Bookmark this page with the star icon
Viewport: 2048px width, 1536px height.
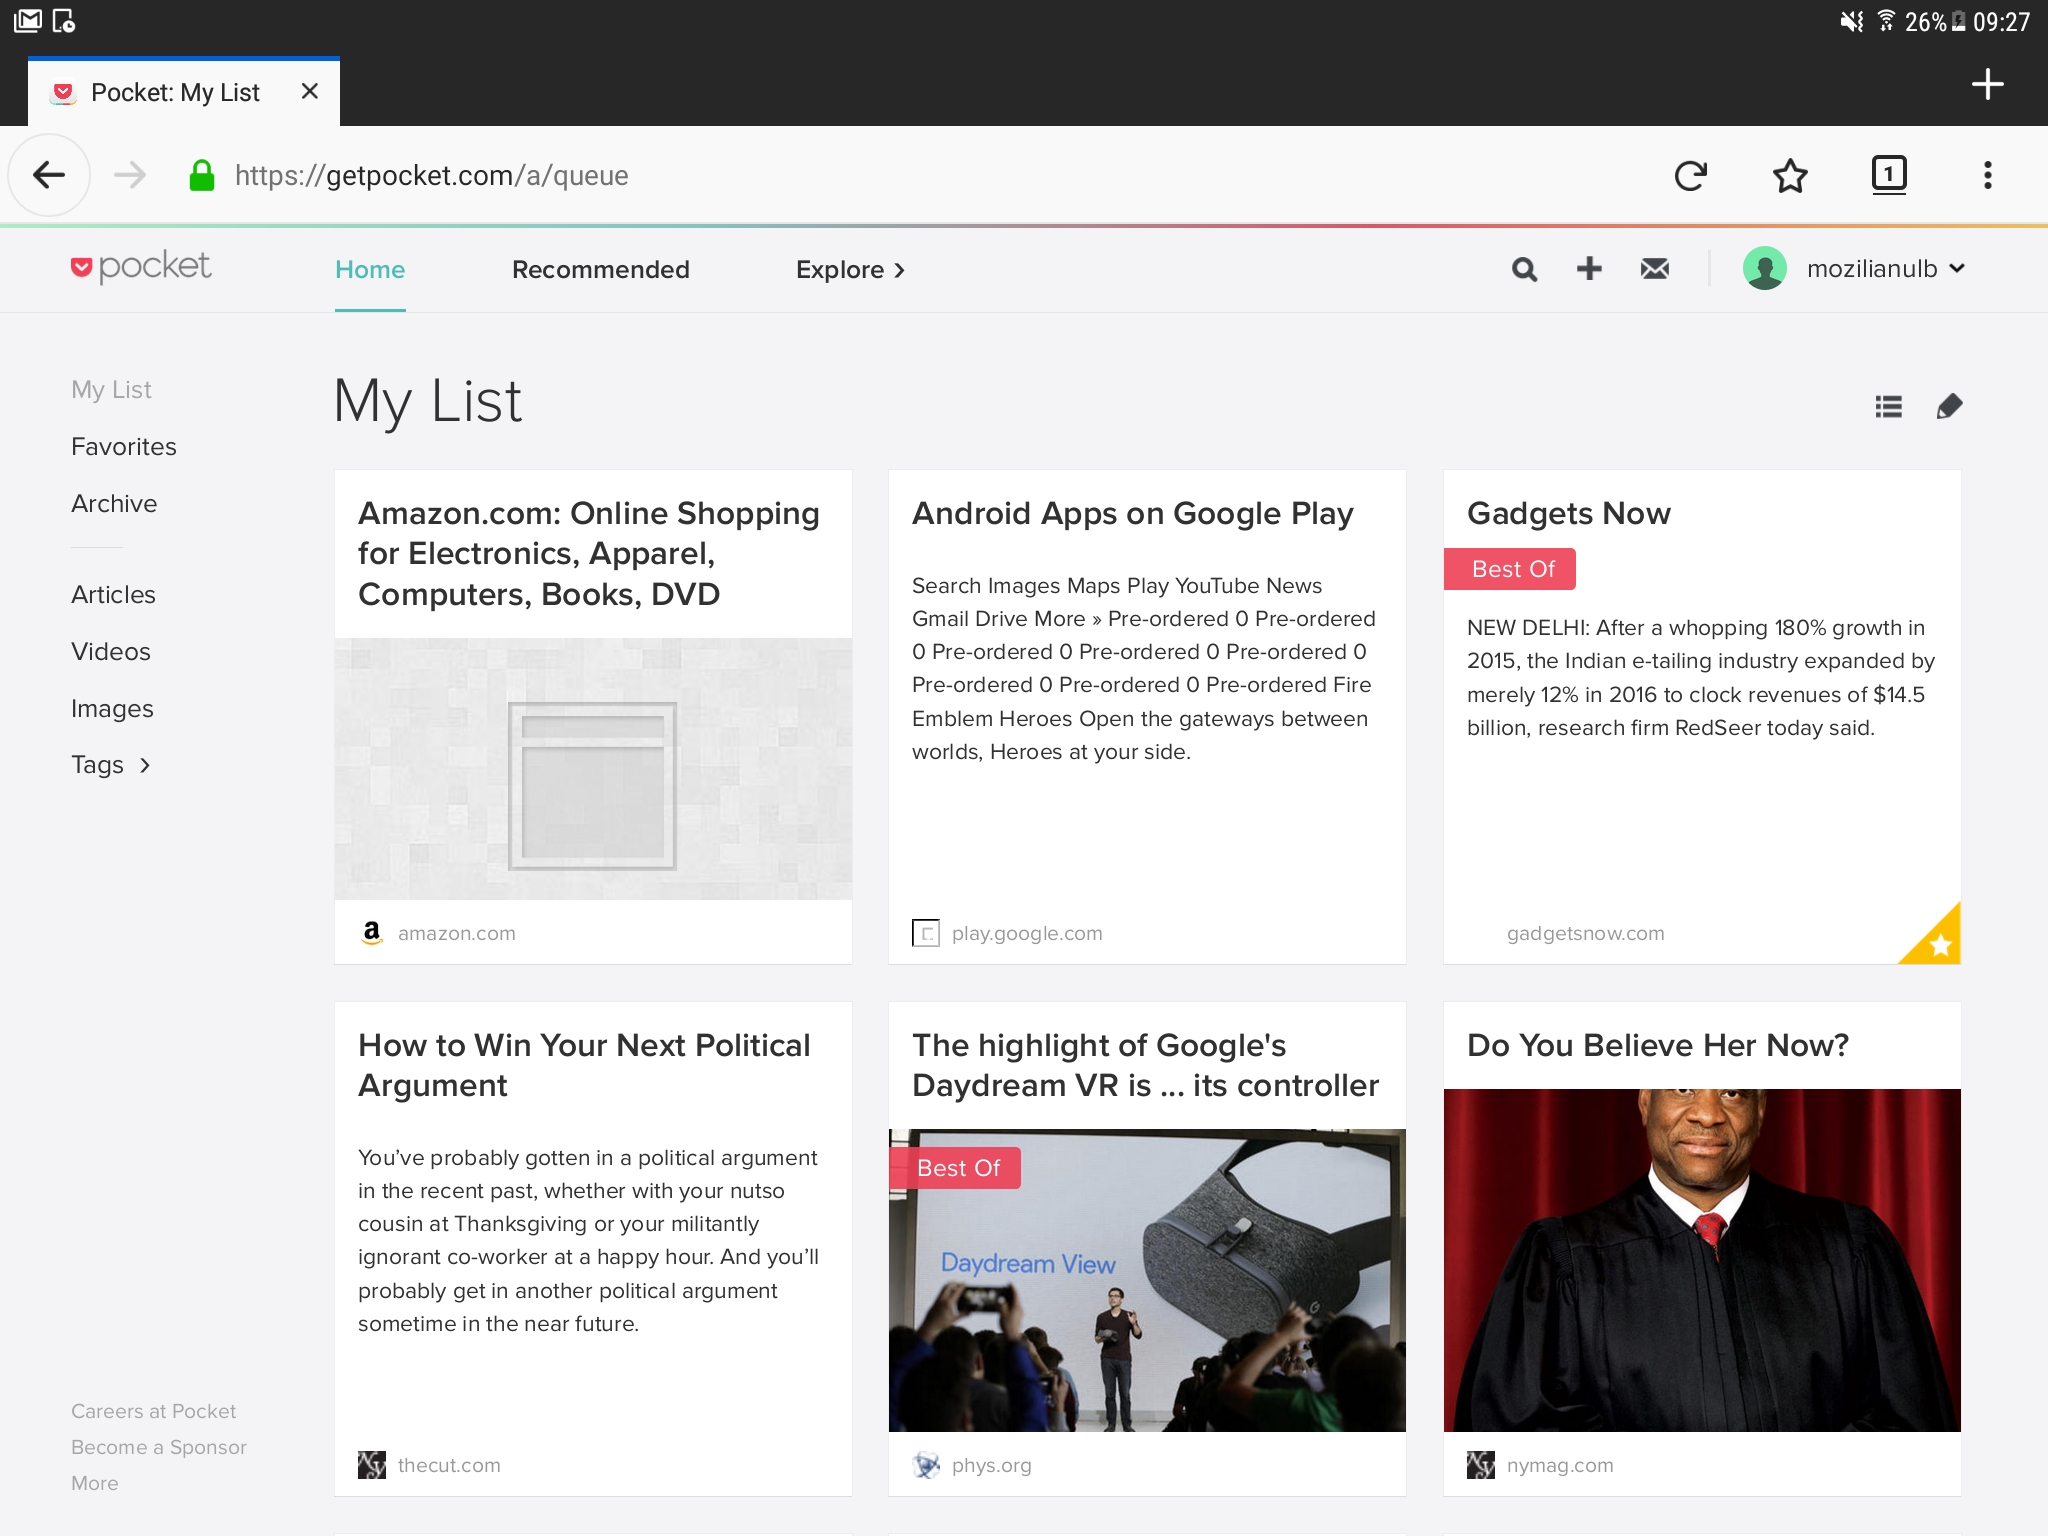pyautogui.click(x=1790, y=176)
